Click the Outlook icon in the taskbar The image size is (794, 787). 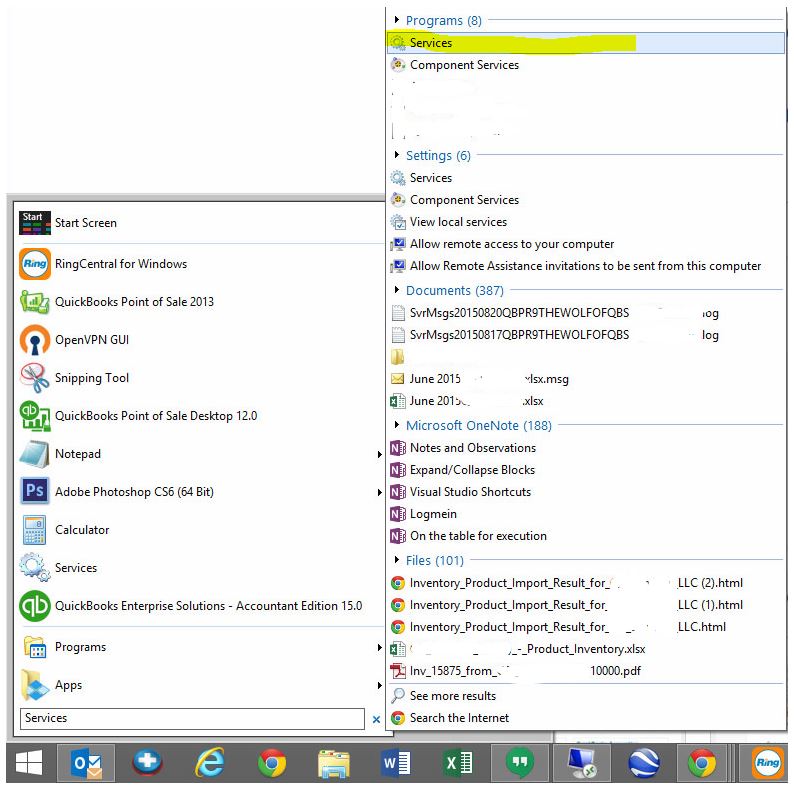[x=86, y=762]
